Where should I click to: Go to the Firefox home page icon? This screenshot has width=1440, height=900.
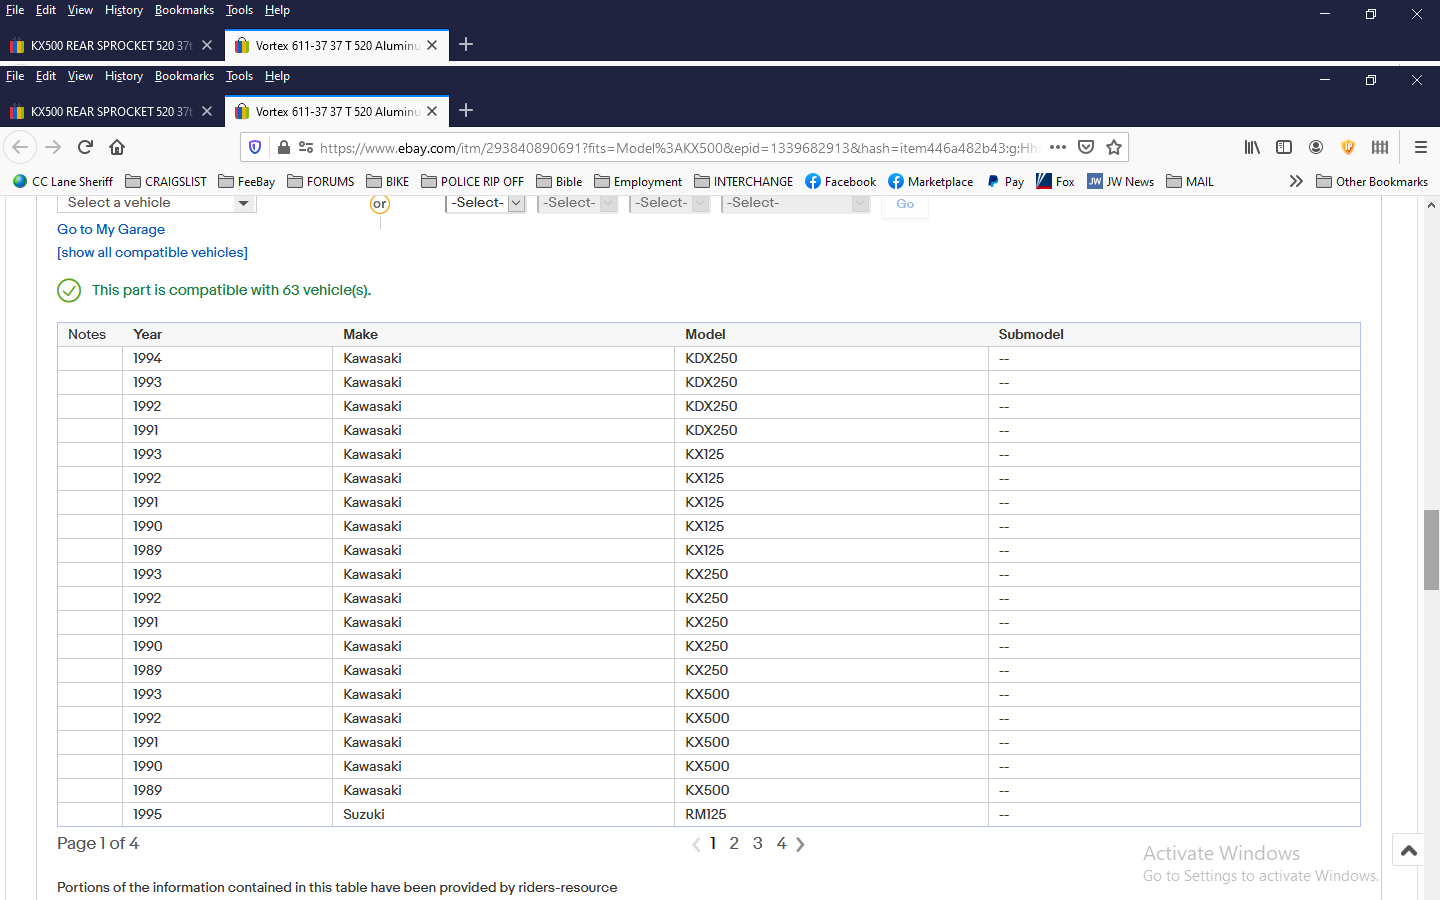(x=117, y=147)
